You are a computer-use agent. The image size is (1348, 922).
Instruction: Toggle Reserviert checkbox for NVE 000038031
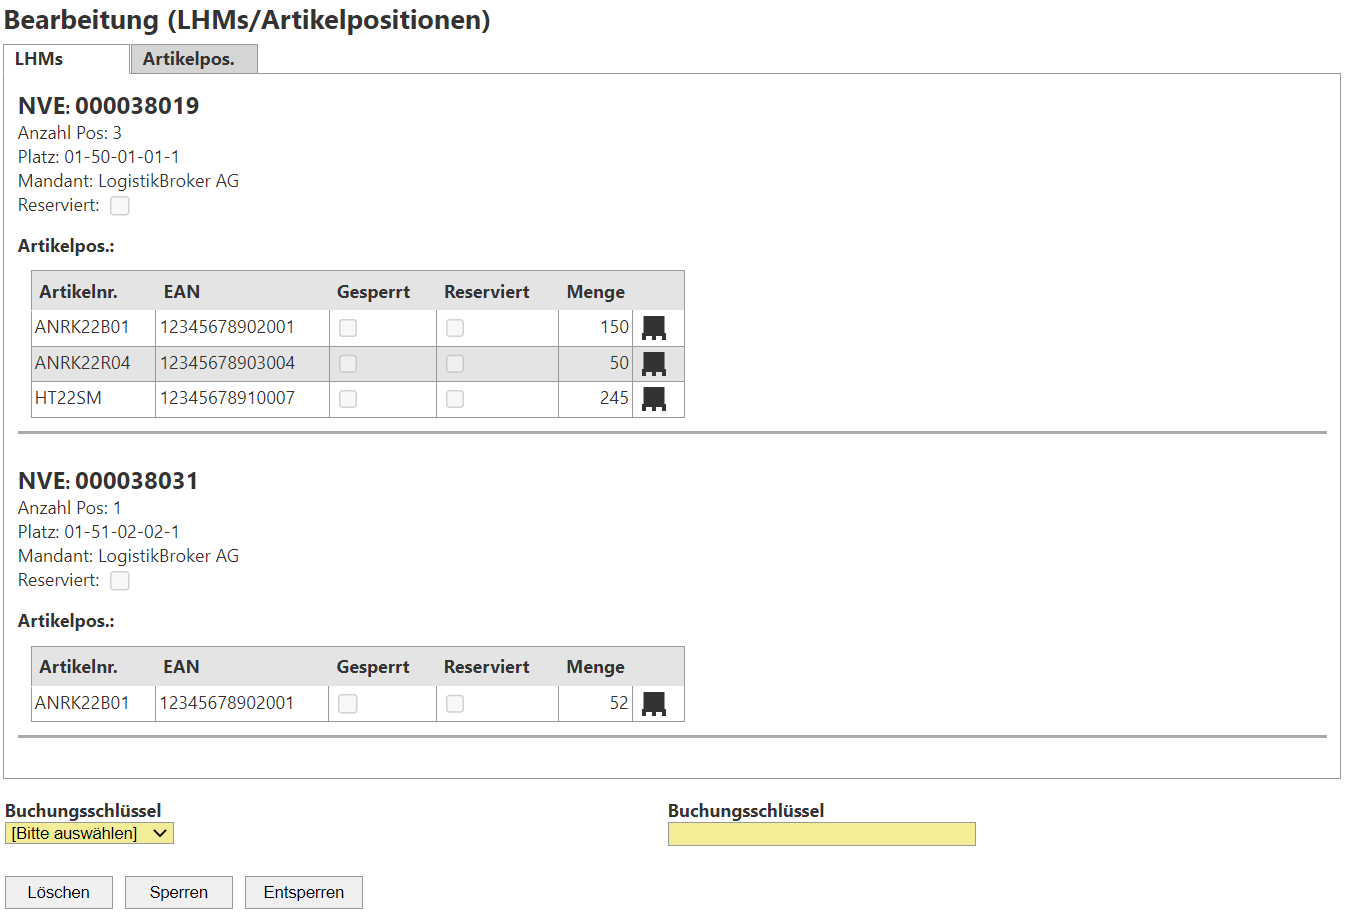[x=120, y=581]
